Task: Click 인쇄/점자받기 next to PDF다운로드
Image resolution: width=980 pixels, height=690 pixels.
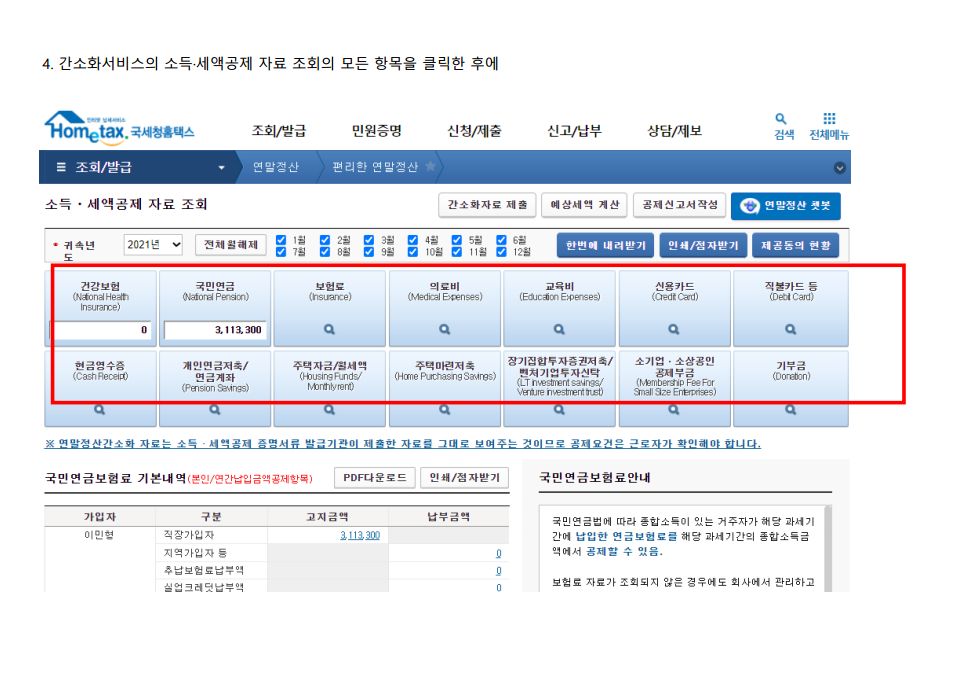Action: pyautogui.click(x=464, y=478)
